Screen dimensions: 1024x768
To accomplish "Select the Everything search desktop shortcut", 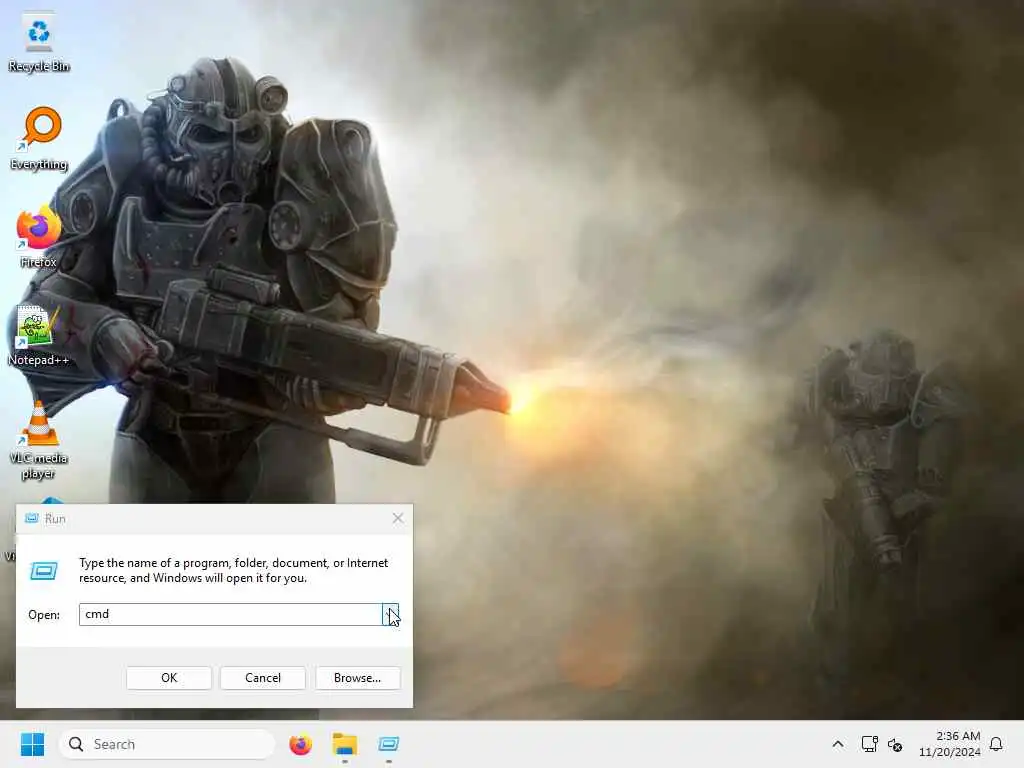I will tap(39, 138).
